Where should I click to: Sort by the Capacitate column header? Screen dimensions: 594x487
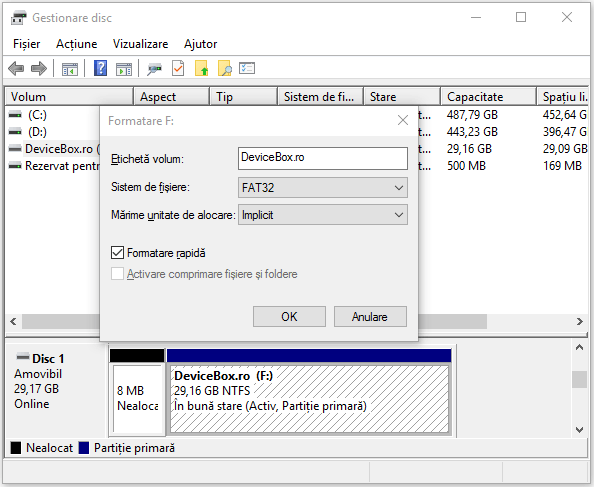point(489,97)
